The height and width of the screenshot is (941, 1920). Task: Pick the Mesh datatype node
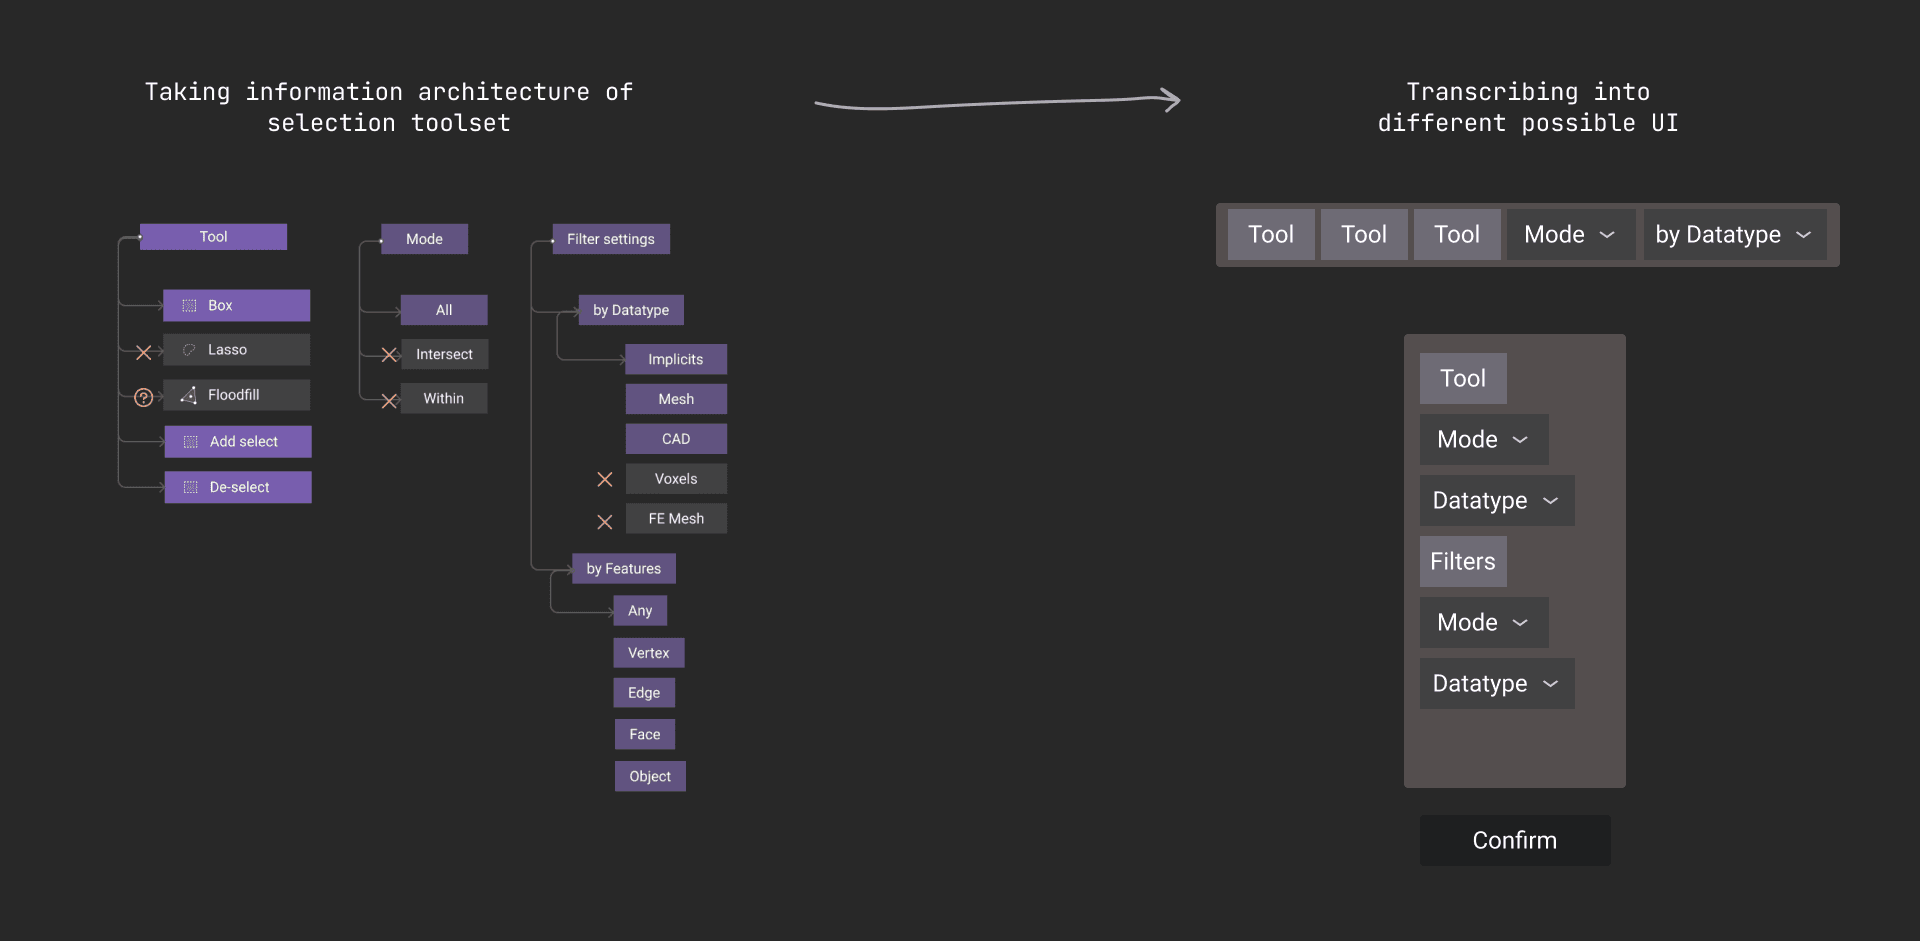[676, 399]
